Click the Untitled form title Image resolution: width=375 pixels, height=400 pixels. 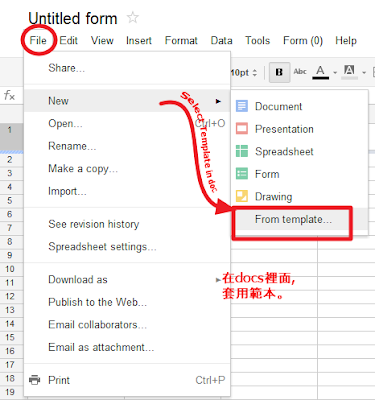(73, 18)
